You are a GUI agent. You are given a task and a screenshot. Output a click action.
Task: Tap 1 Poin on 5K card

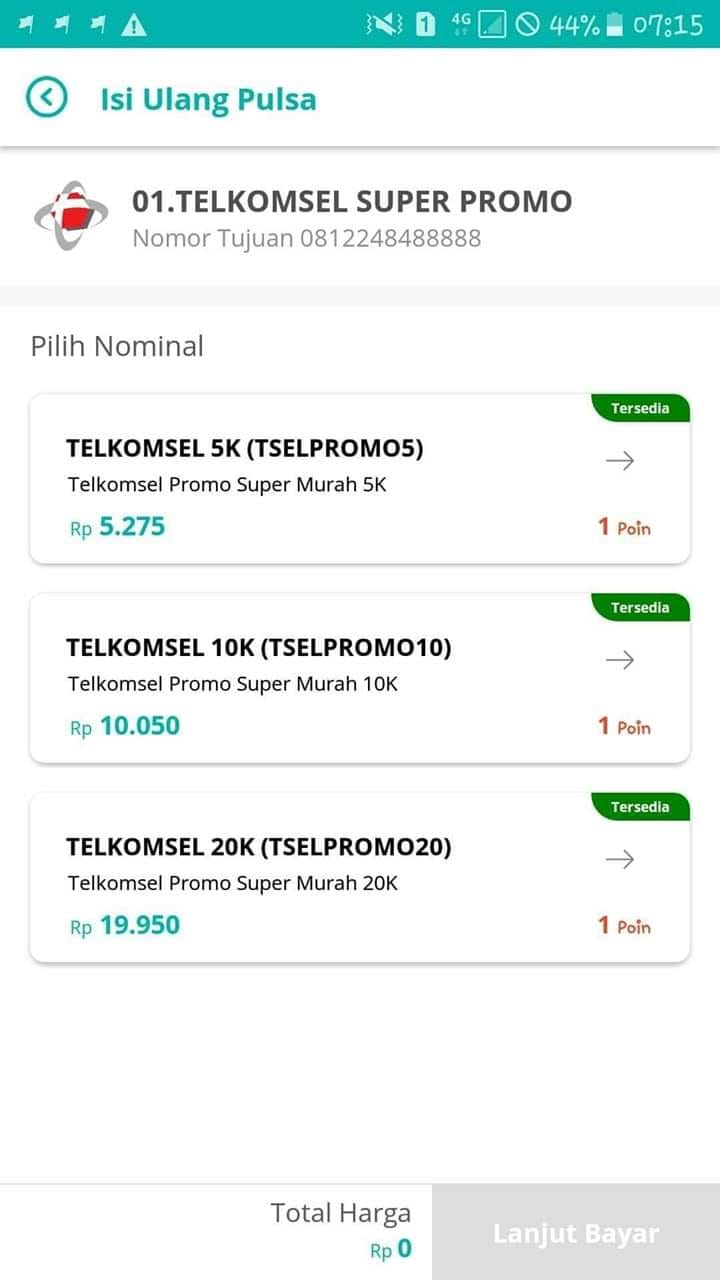624,527
